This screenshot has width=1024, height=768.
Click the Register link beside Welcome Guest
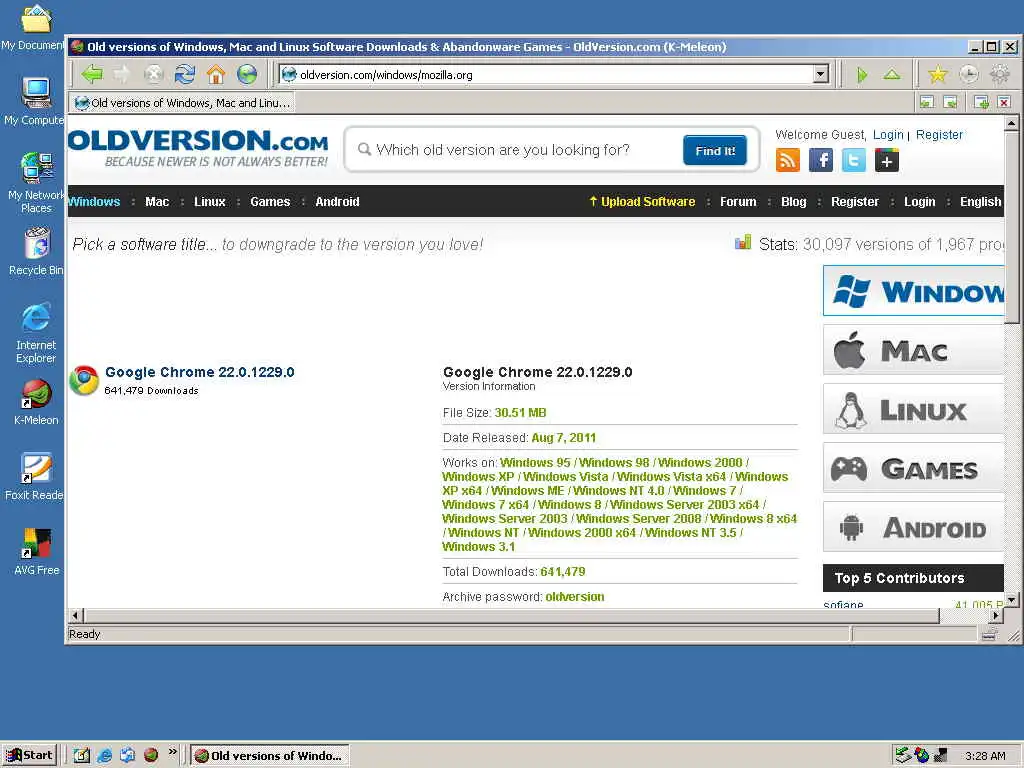939,135
